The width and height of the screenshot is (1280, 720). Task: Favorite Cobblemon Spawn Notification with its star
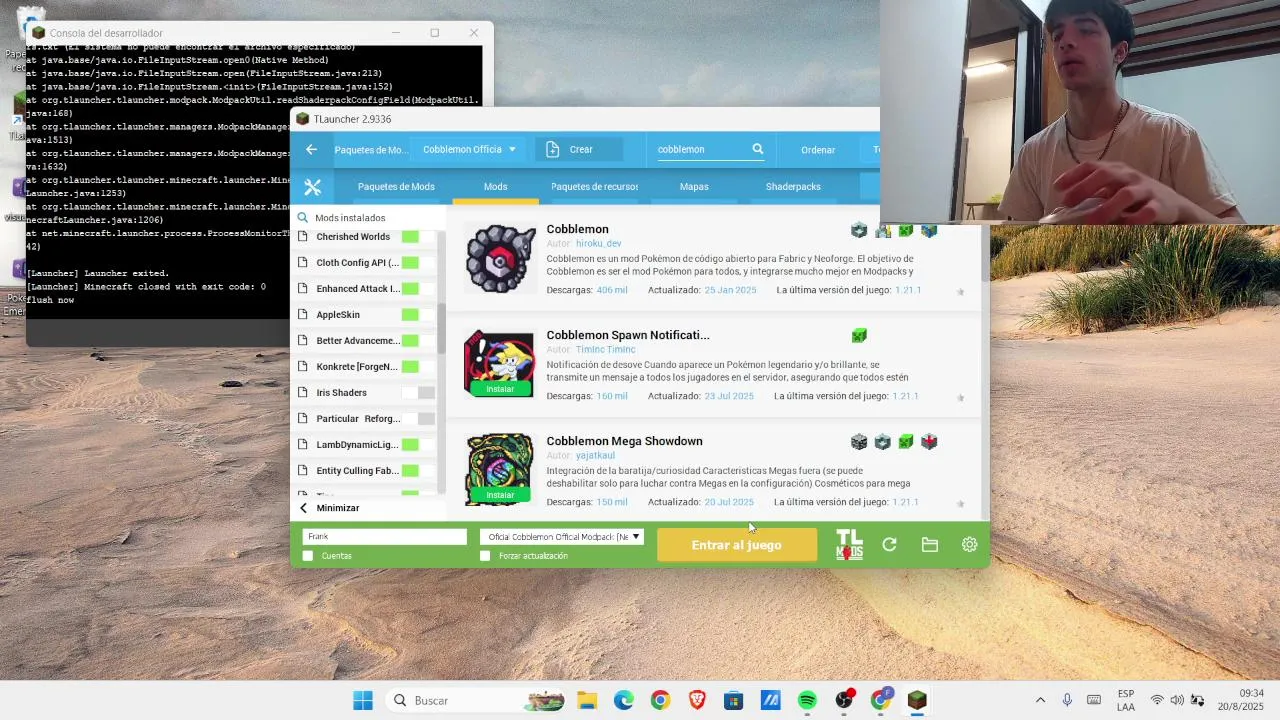(960, 398)
